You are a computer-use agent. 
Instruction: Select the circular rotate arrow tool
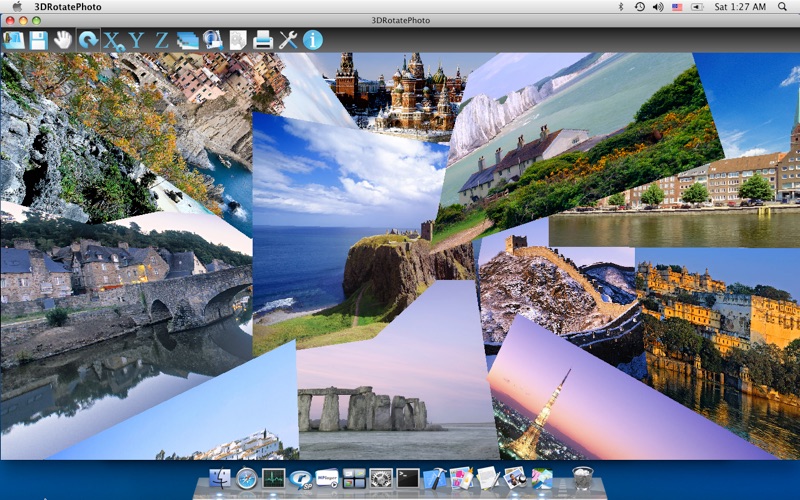tap(89, 40)
